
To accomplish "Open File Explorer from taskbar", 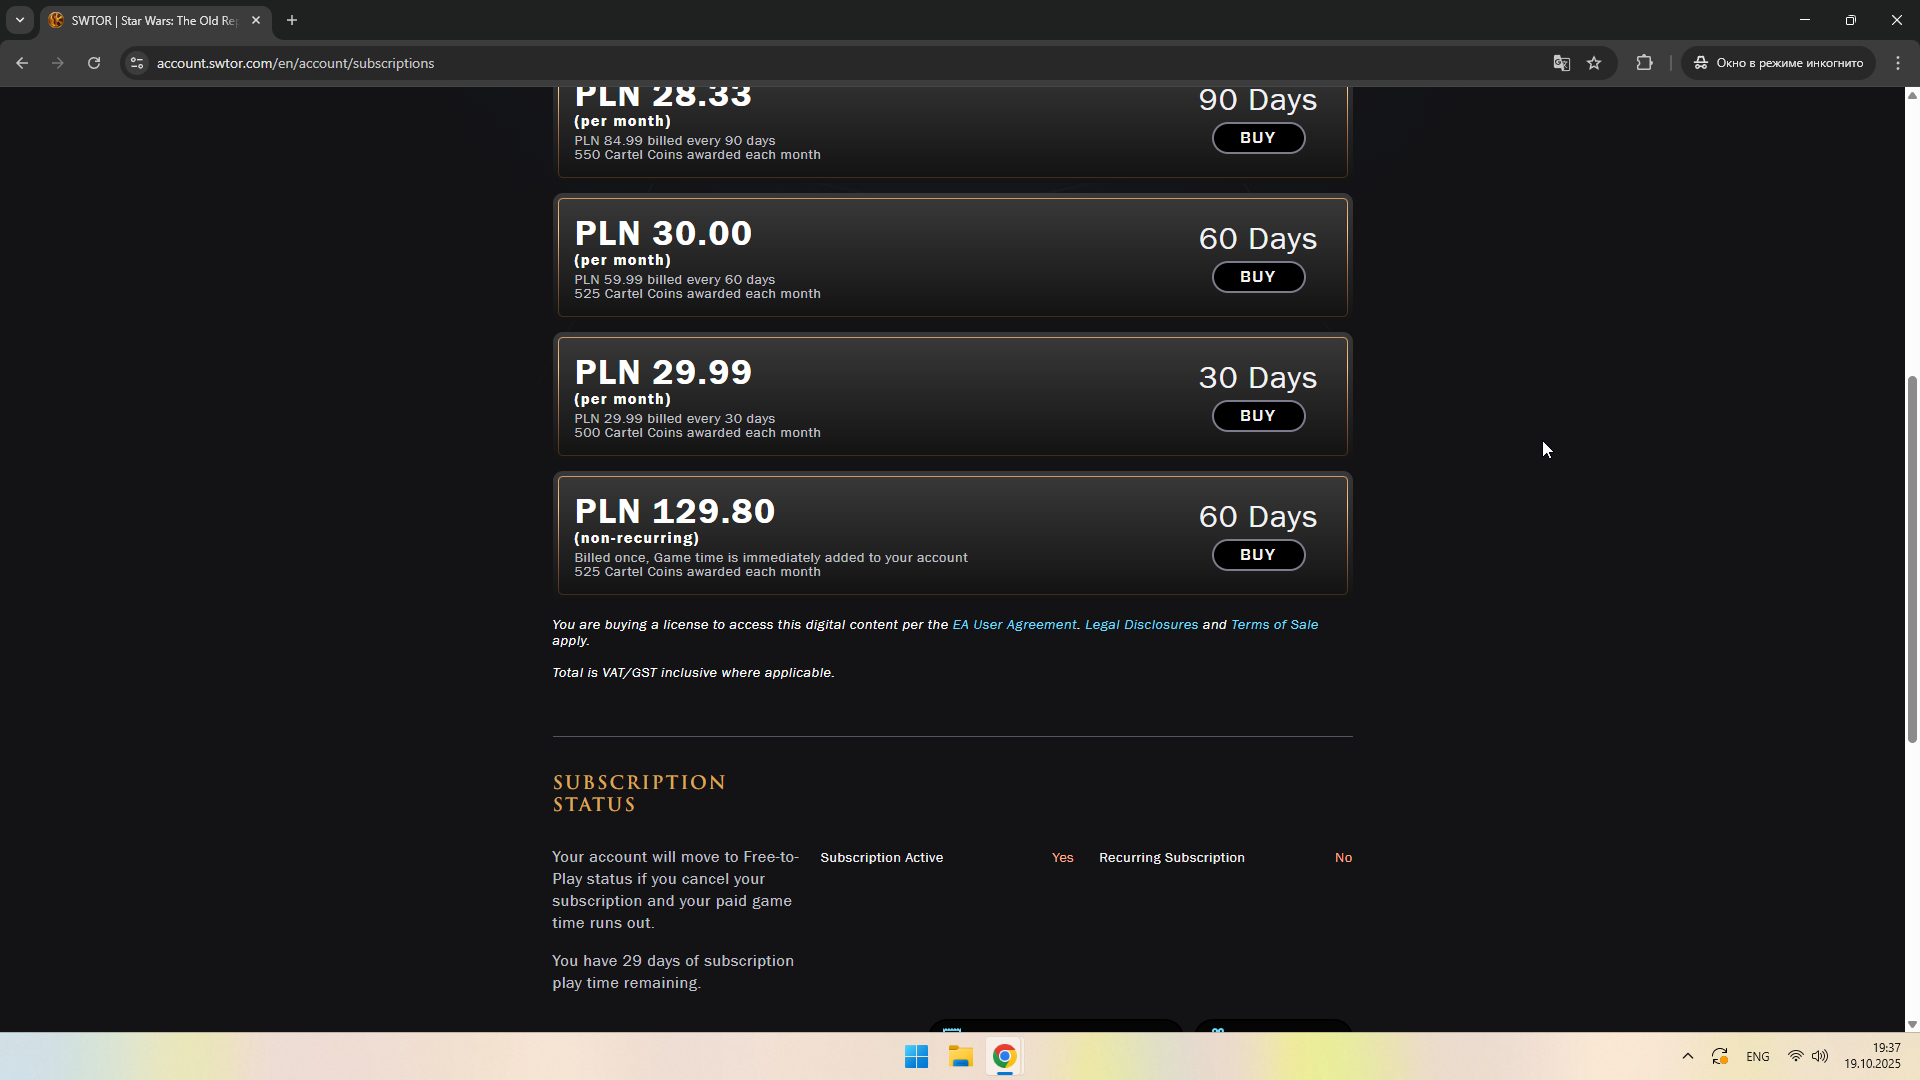I will click(x=961, y=1057).
